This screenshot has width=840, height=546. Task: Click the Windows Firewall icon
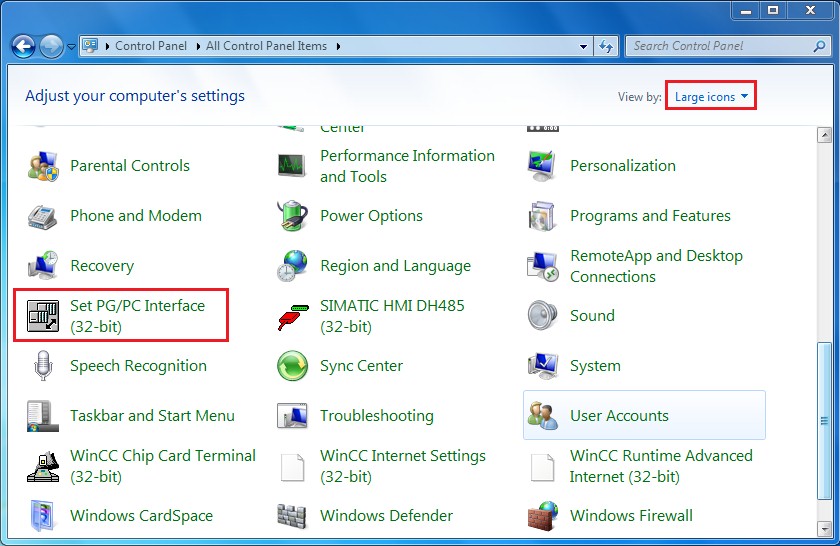[x=543, y=515]
